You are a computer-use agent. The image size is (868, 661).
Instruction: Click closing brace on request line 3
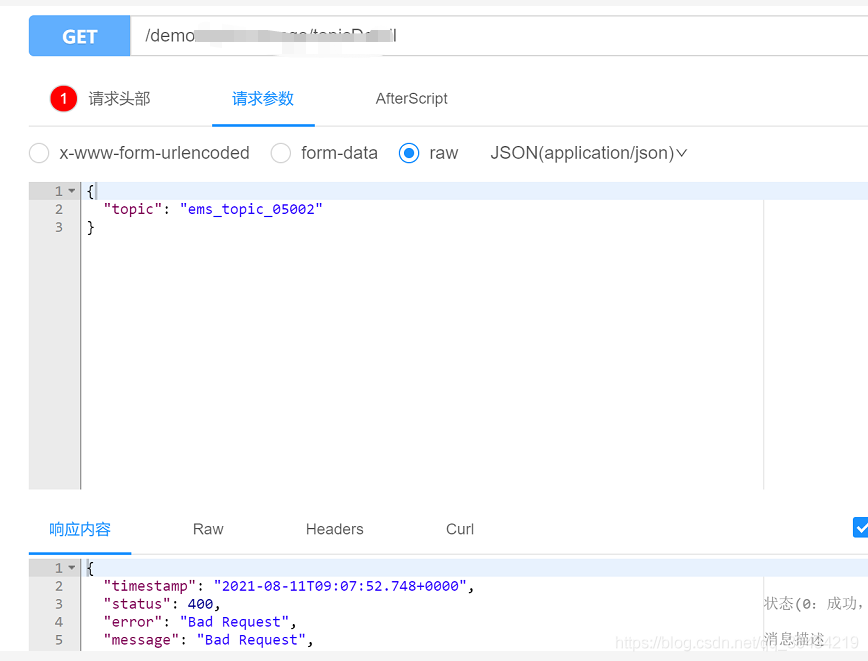(x=90, y=228)
